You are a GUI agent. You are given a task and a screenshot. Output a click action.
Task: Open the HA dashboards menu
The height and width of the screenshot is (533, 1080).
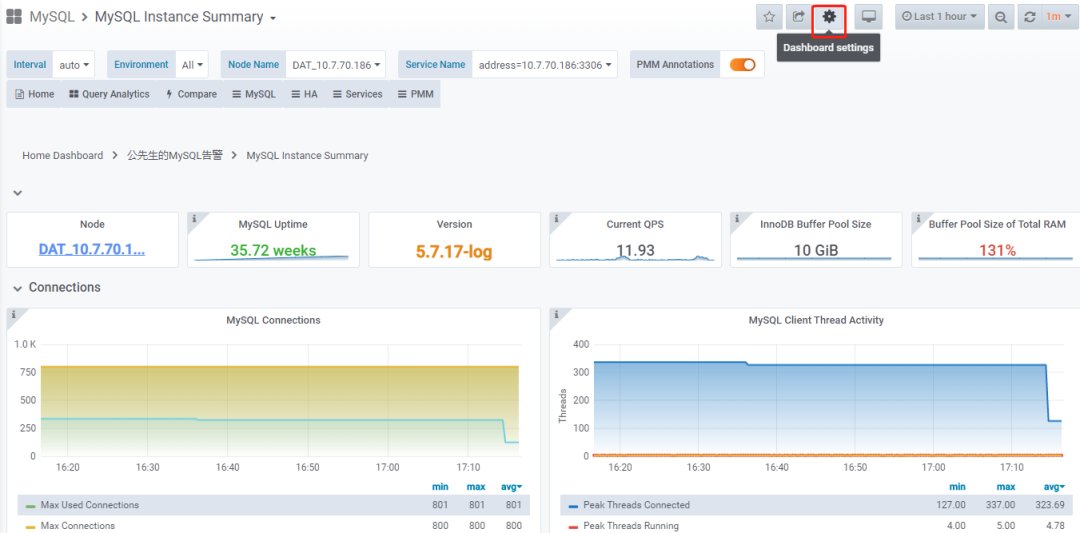coord(304,94)
